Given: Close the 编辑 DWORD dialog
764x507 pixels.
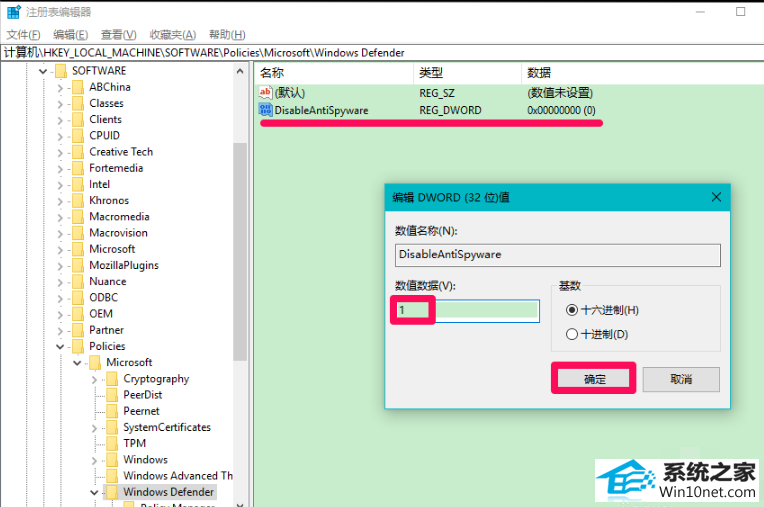Looking at the screenshot, I should click(716, 197).
